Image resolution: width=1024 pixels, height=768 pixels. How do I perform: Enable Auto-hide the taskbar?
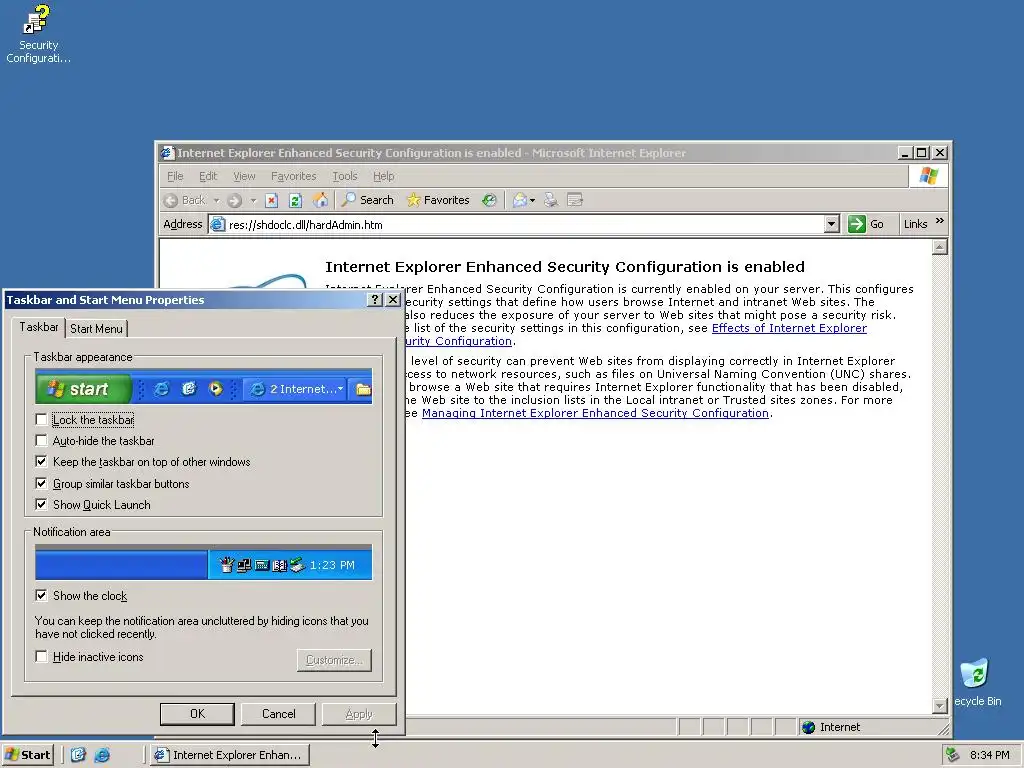point(41,441)
